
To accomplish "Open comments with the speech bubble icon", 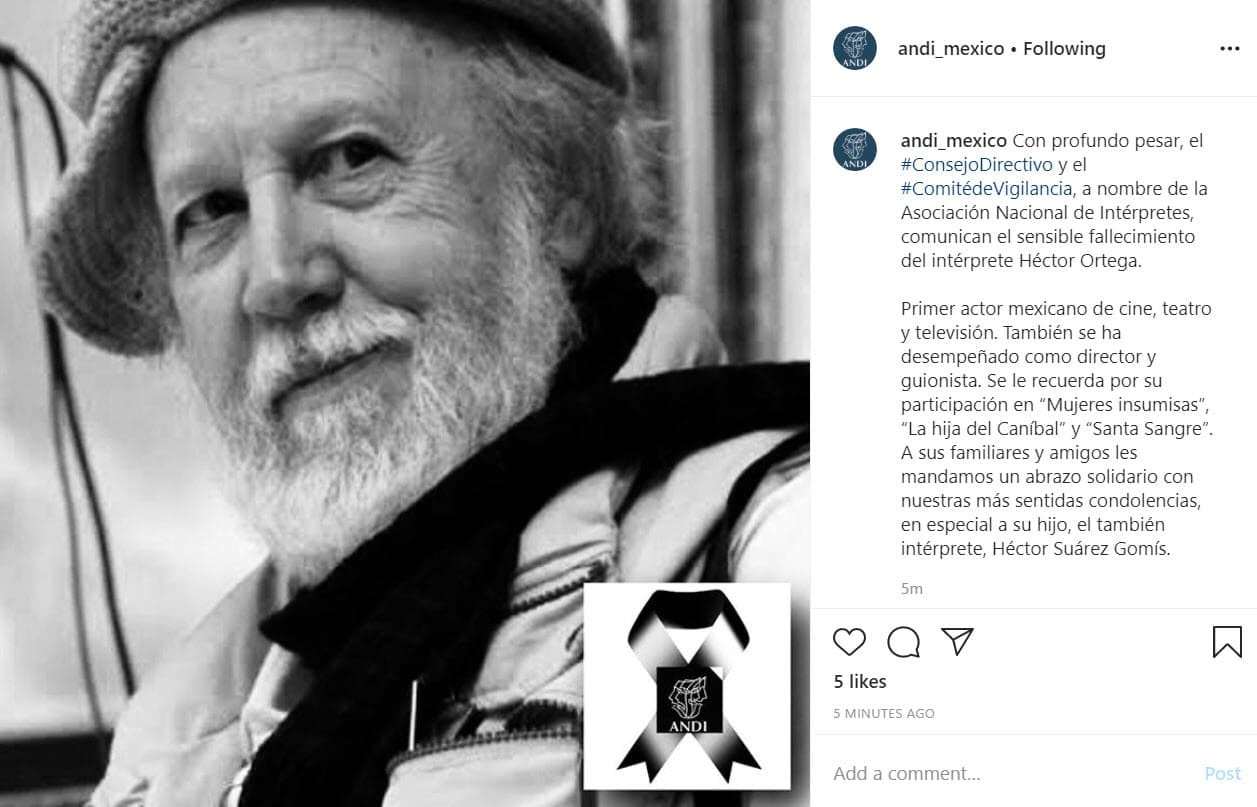I will pyautogui.click(x=903, y=642).
